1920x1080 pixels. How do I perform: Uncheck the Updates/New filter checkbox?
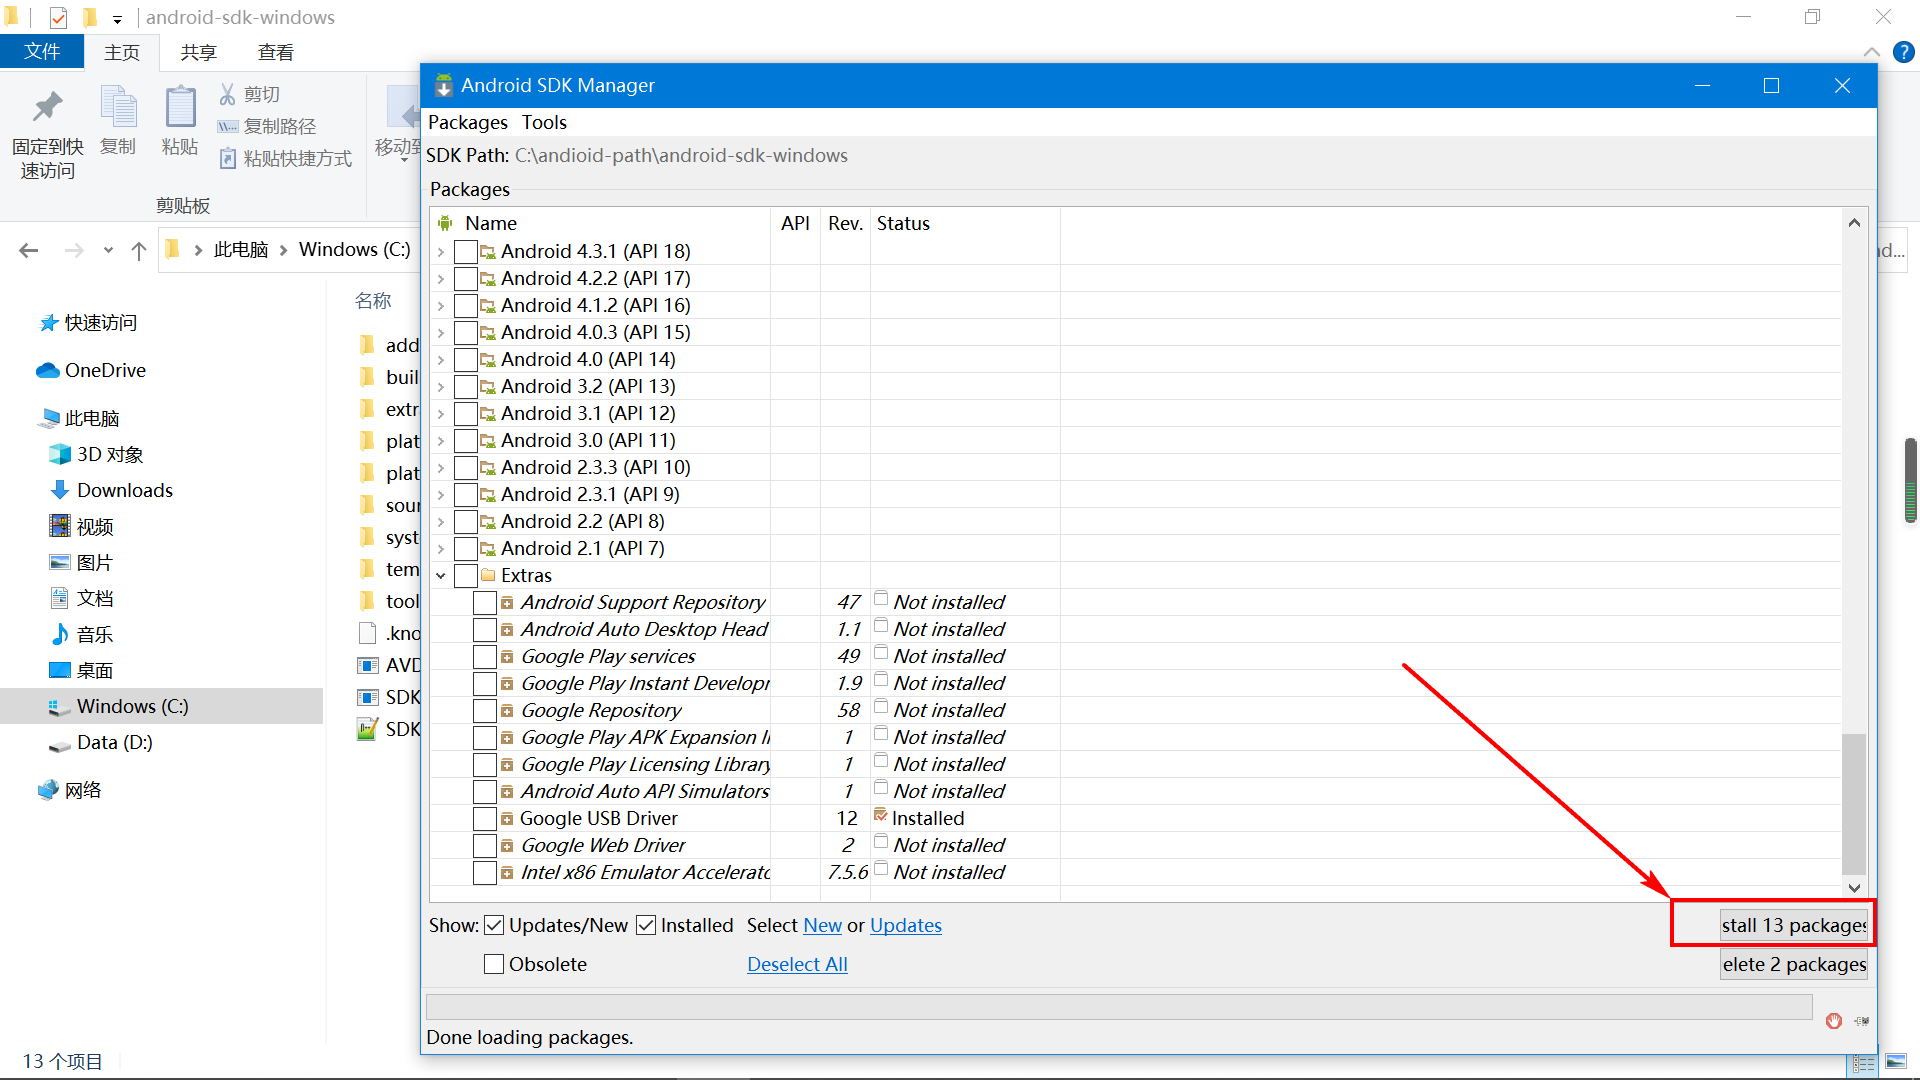[x=494, y=925]
